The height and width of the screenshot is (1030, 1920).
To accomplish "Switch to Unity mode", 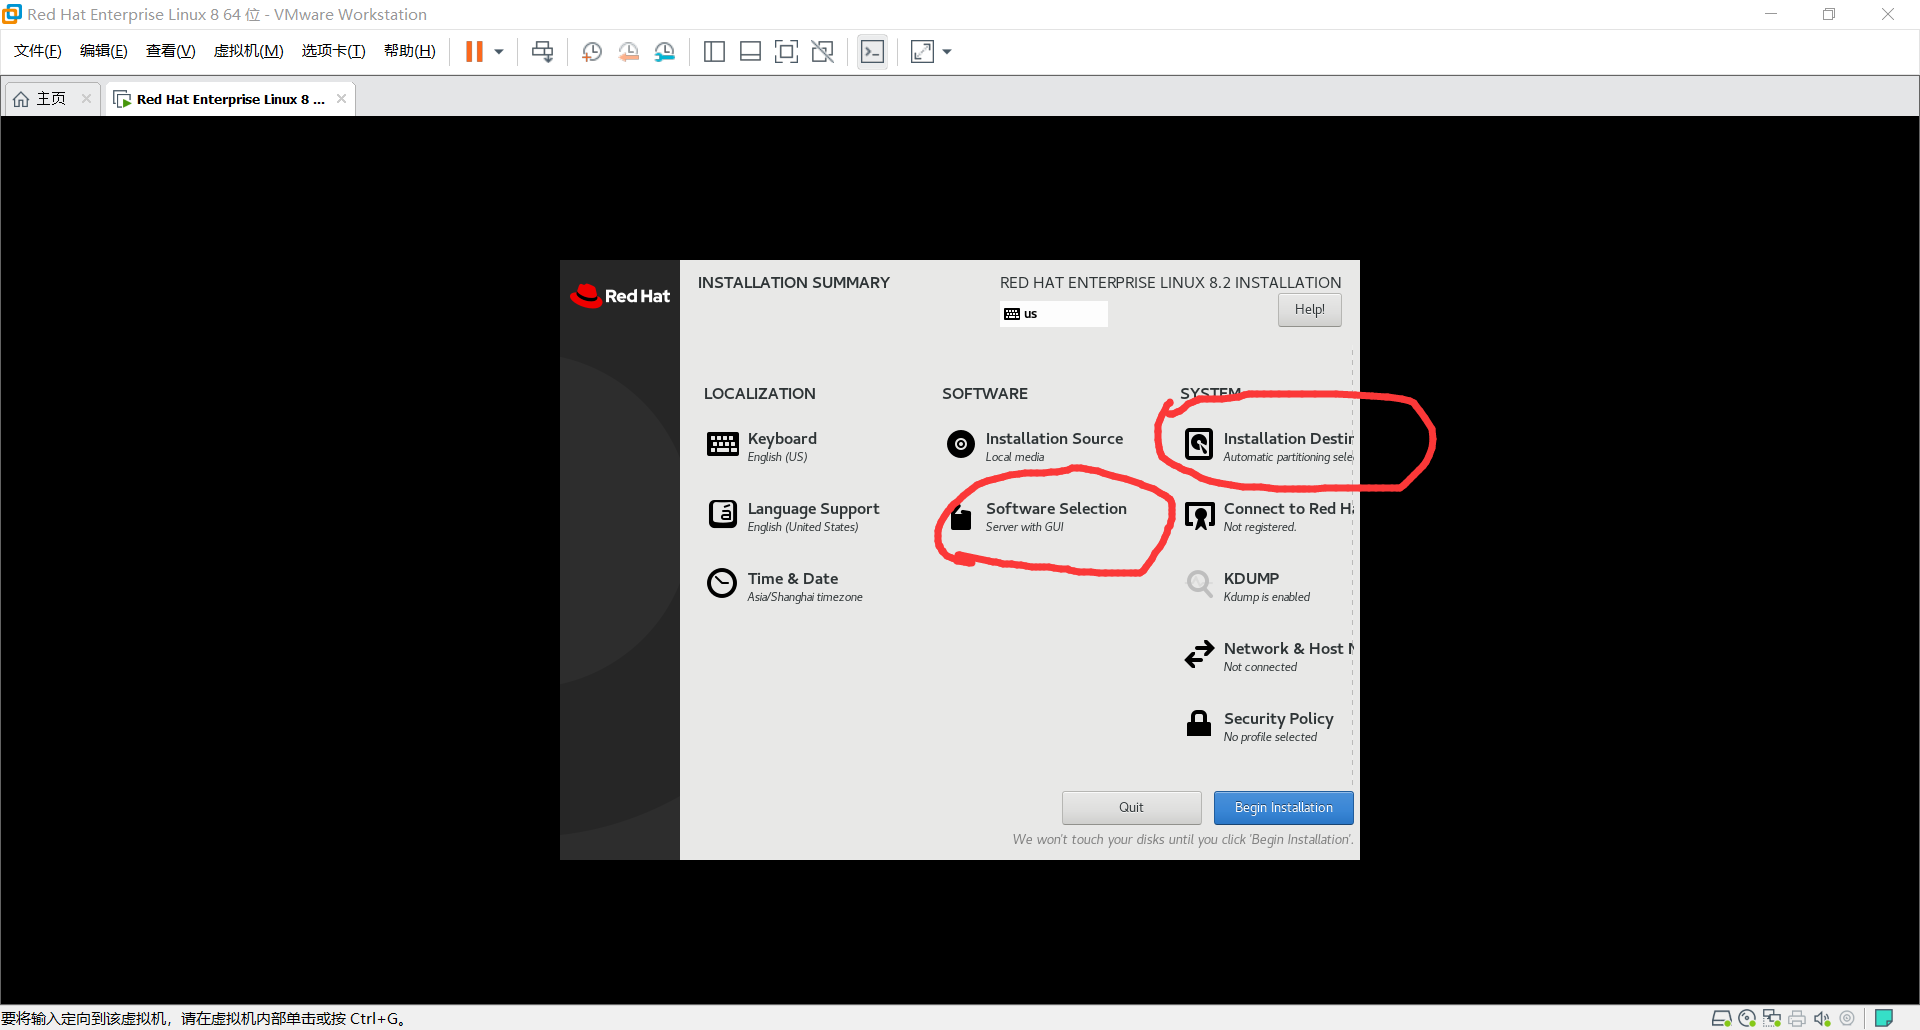I will click(x=823, y=52).
